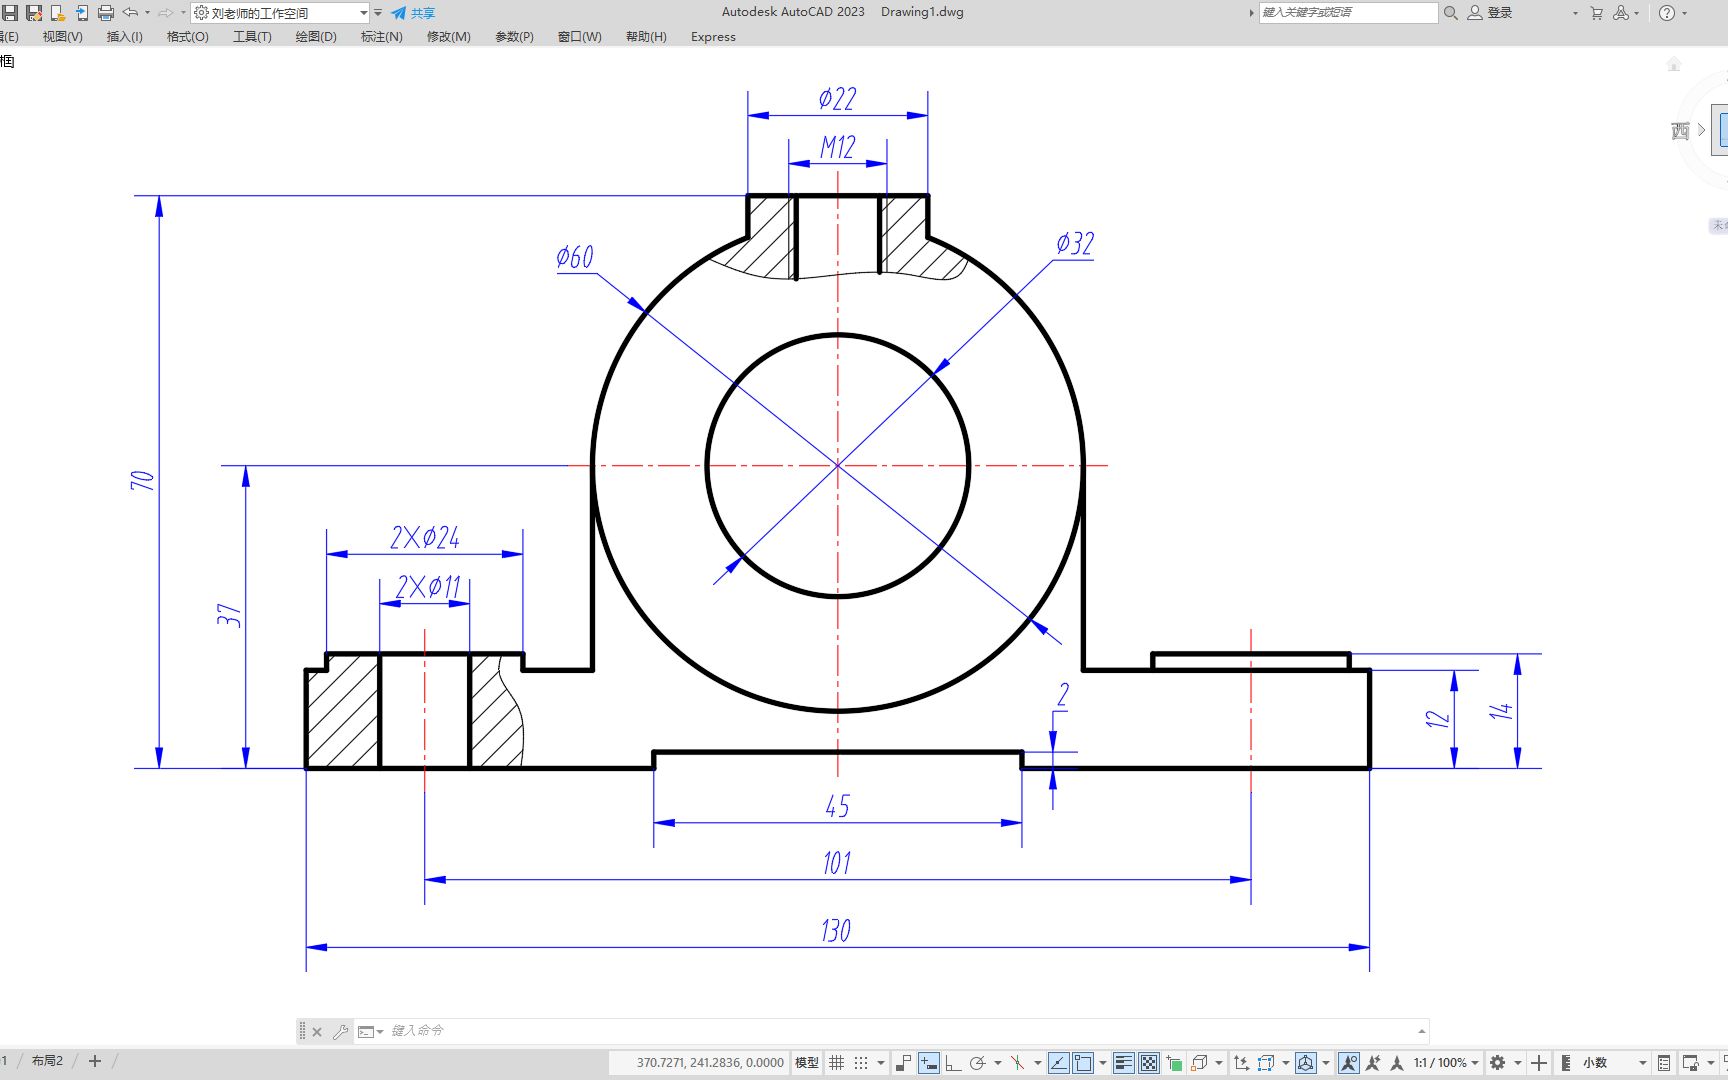Click the 模型 model space button
This screenshot has height=1080, width=1728.
click(807, 1063)
